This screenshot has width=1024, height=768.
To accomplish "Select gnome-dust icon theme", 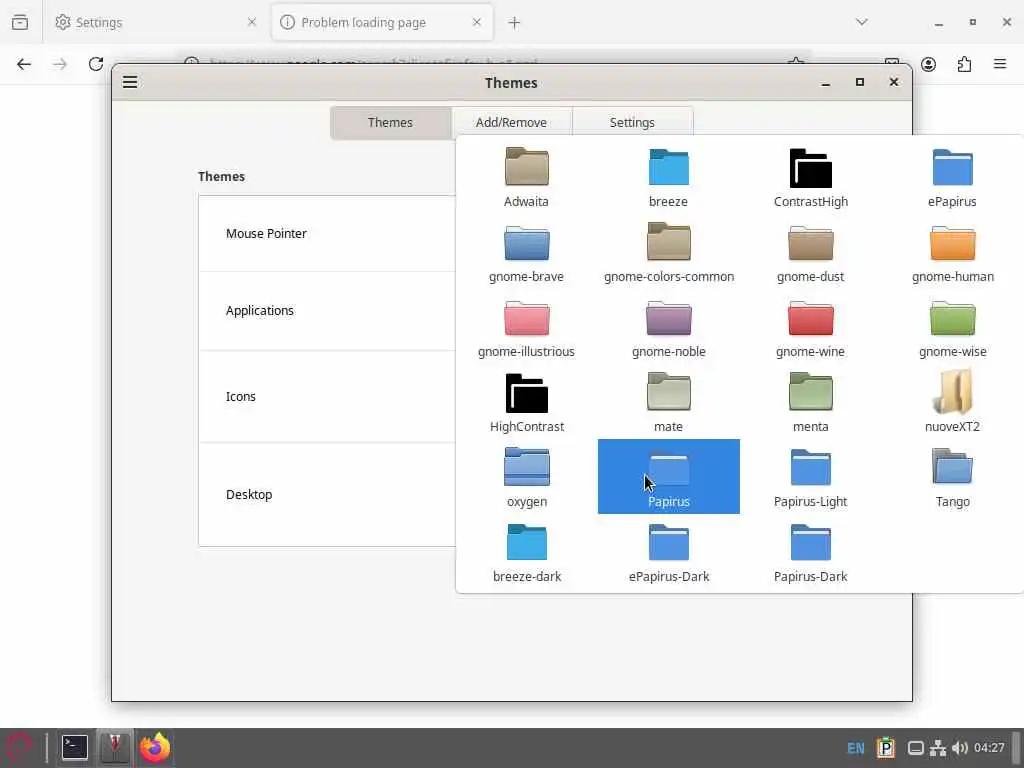I will click(x=810, y=252).
